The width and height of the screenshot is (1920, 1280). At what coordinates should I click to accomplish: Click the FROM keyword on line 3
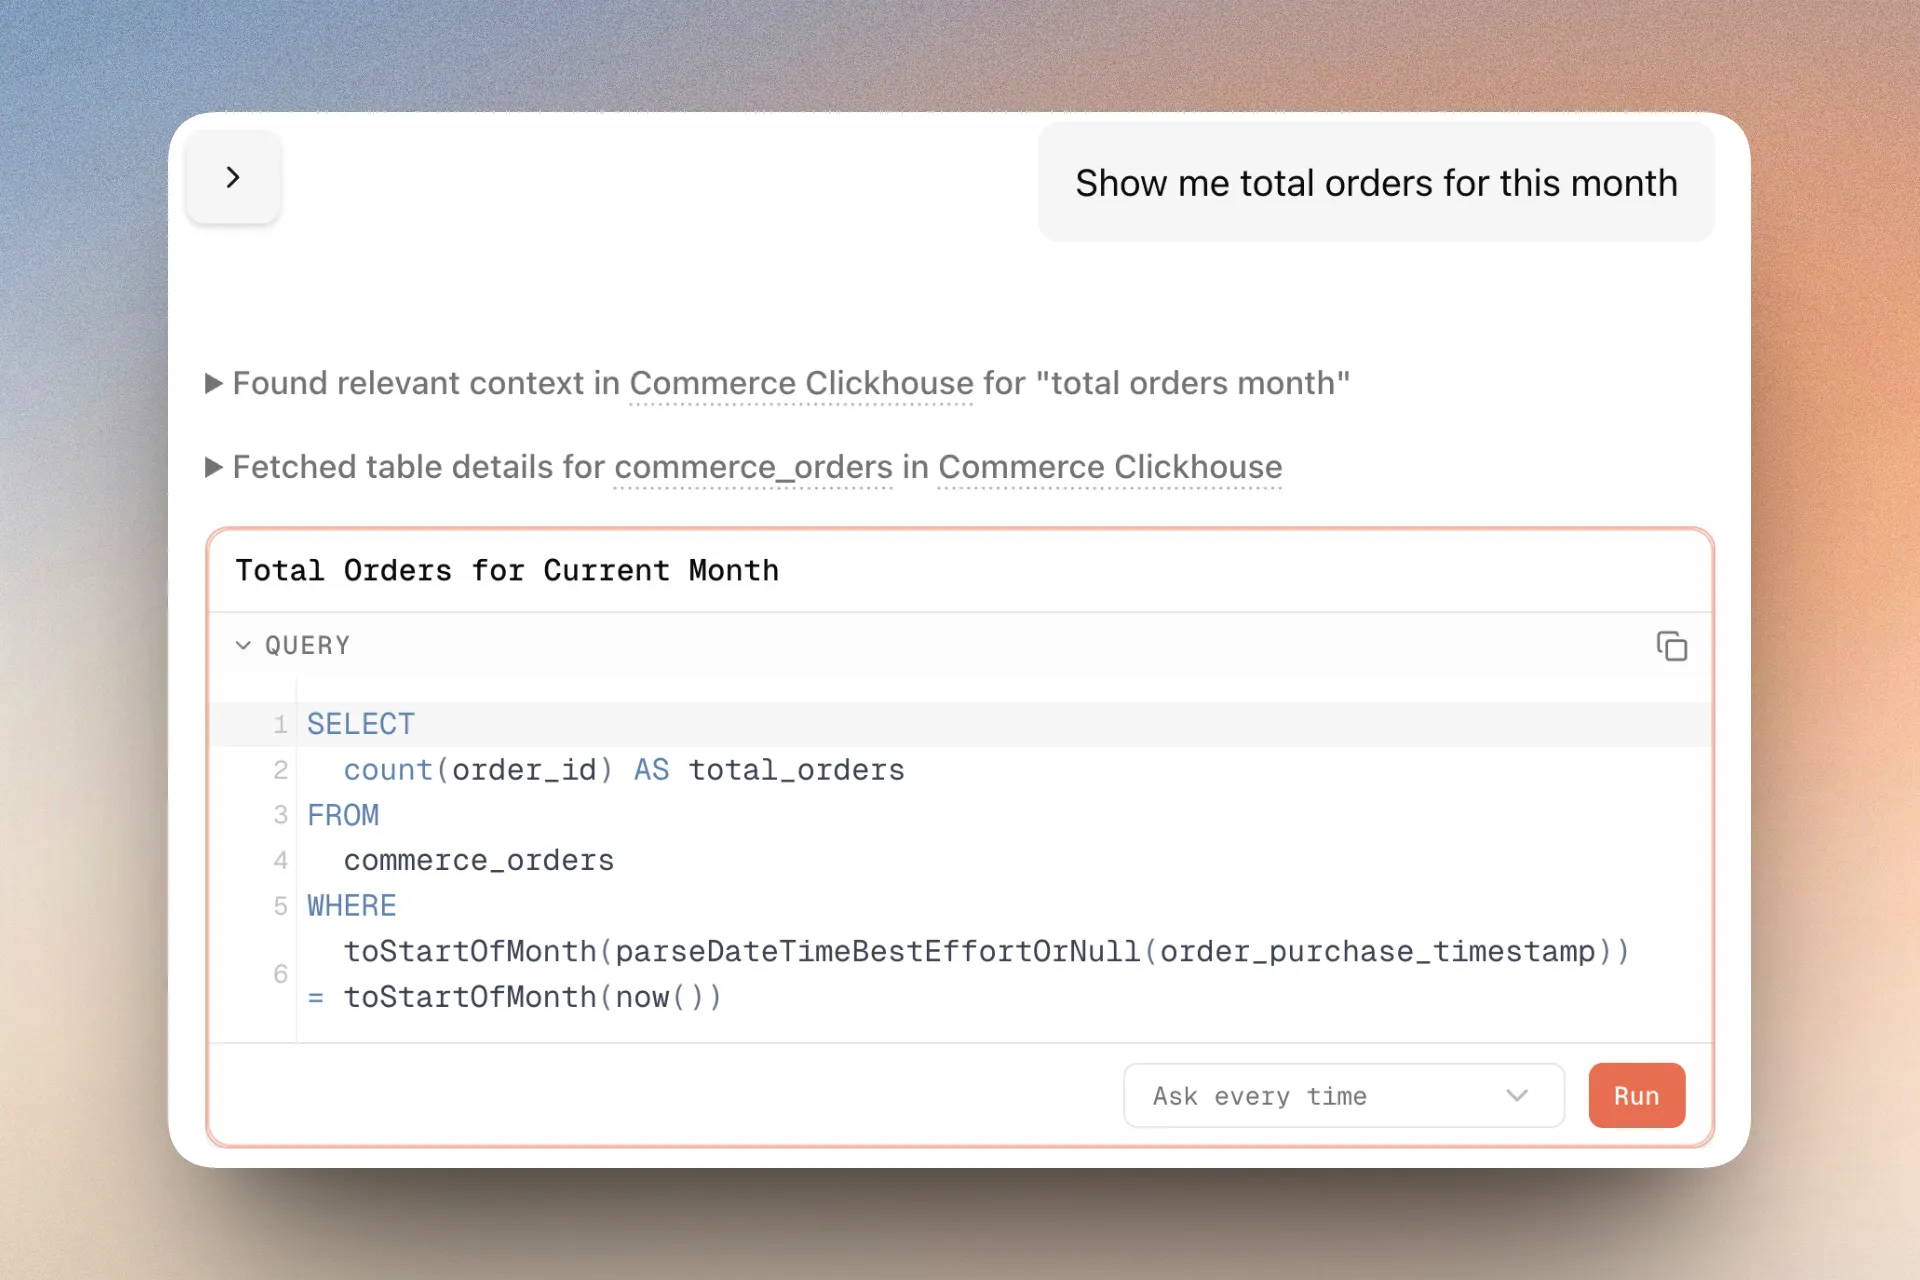tap(343, 815)
